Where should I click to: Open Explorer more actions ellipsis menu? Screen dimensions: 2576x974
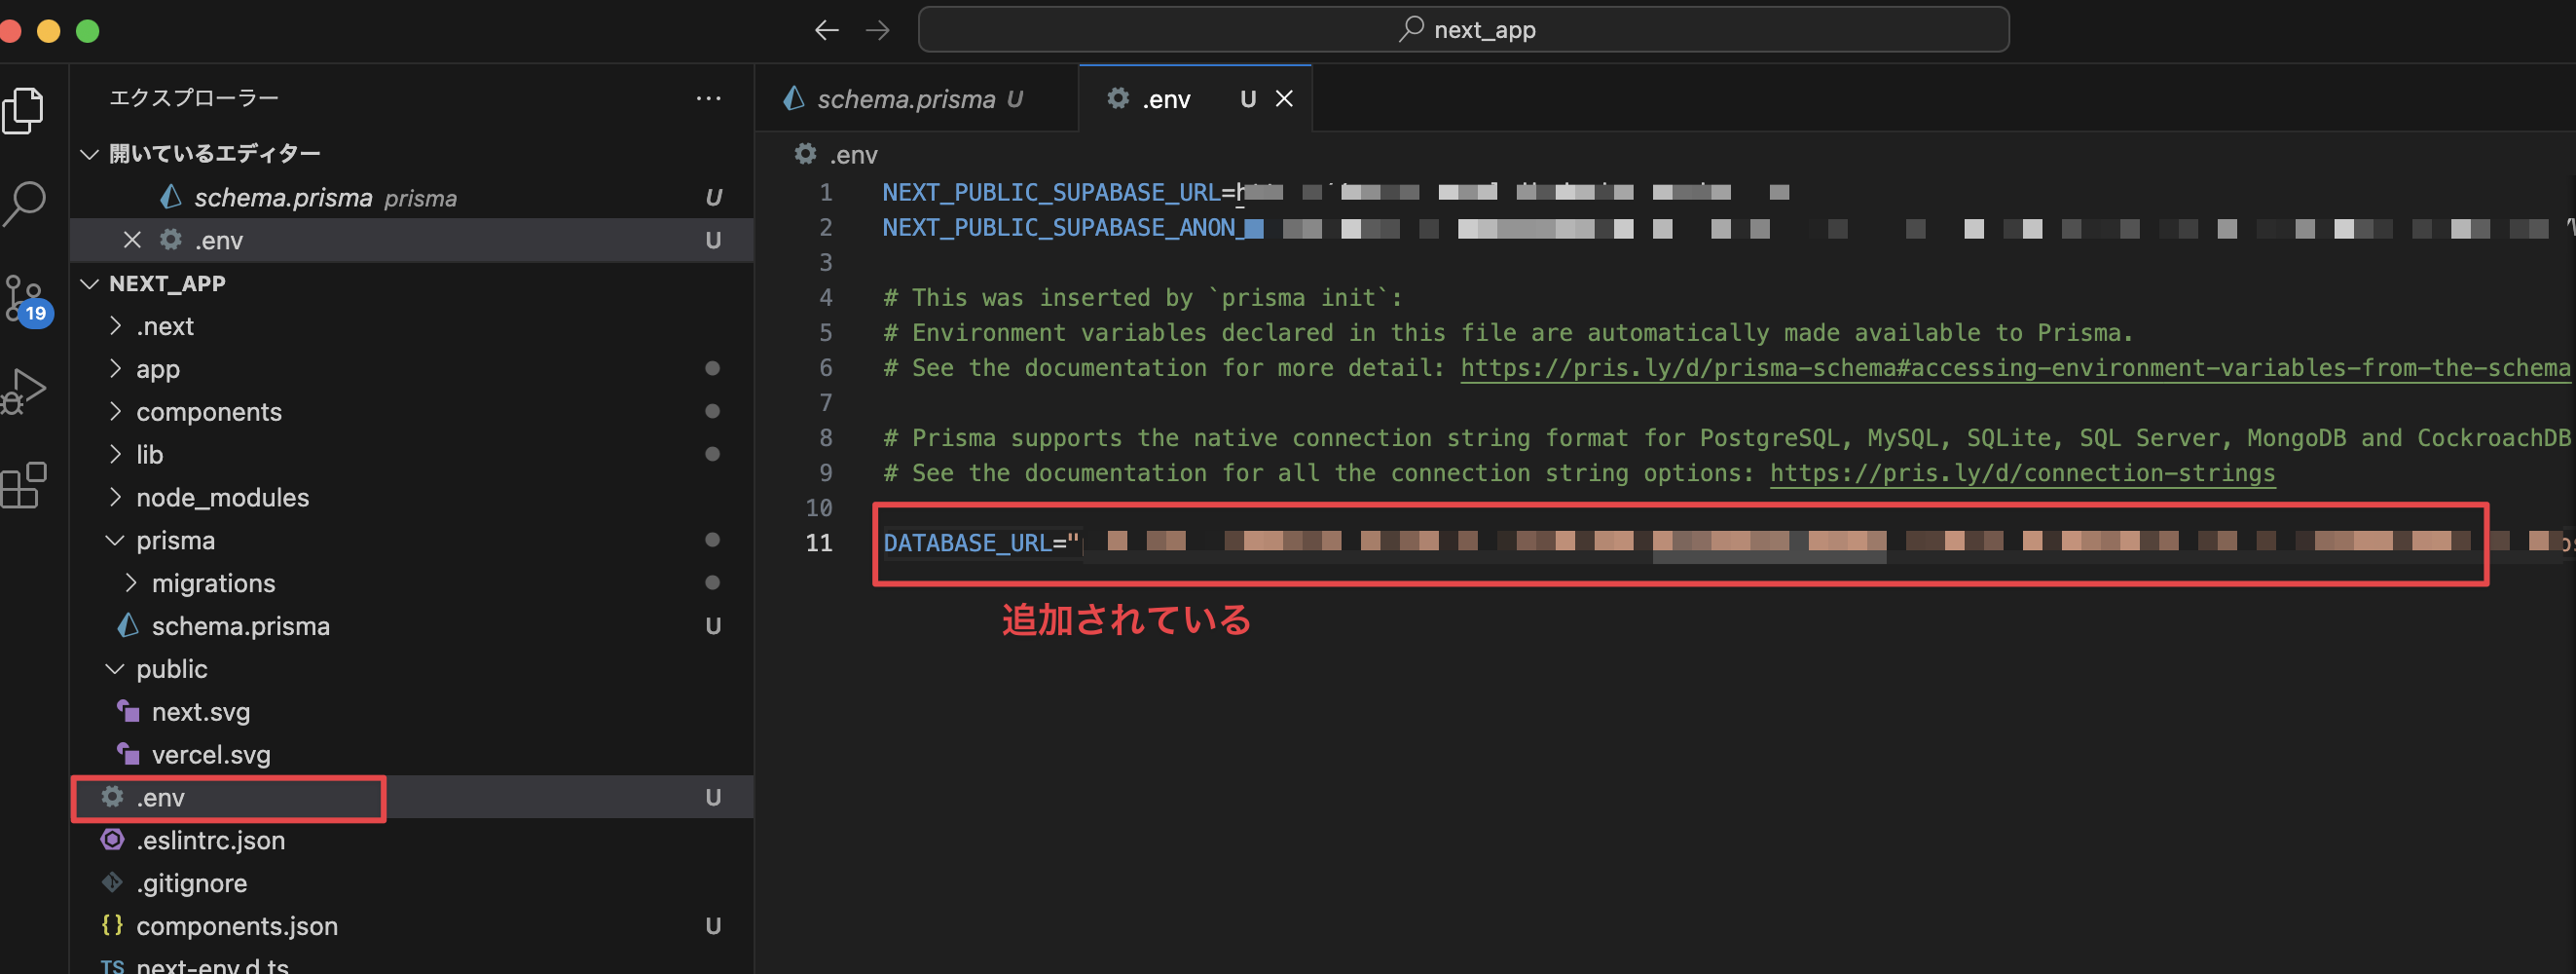(709, 98)
